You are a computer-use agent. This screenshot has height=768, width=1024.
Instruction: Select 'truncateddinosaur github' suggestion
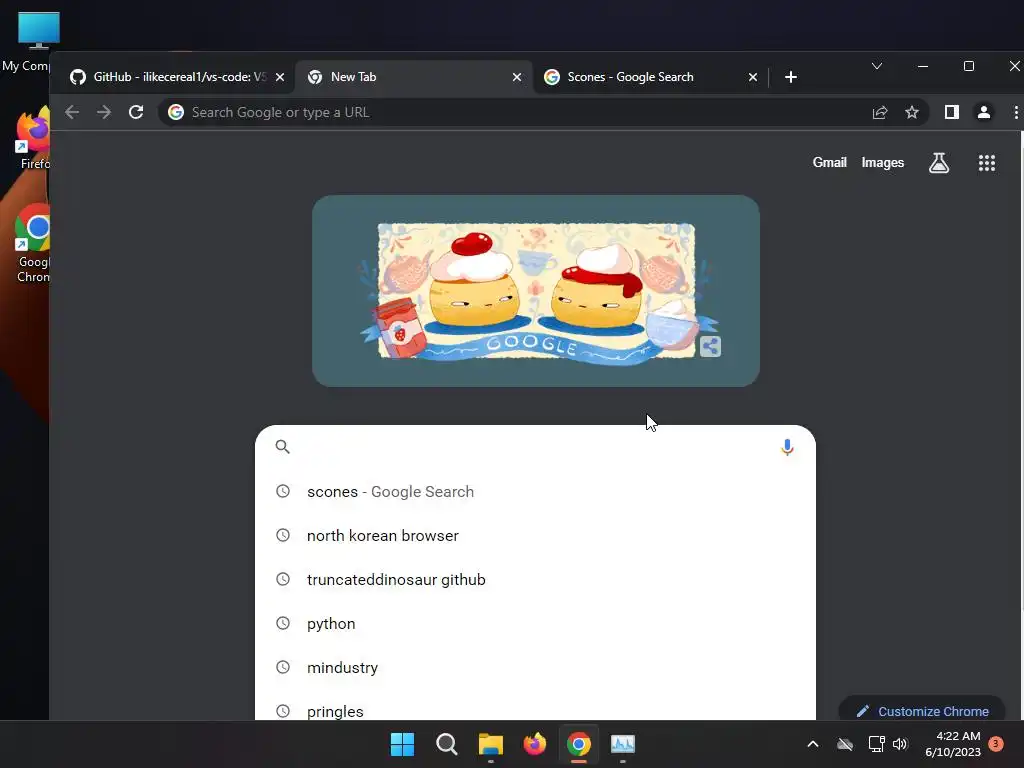click(535, 580)
